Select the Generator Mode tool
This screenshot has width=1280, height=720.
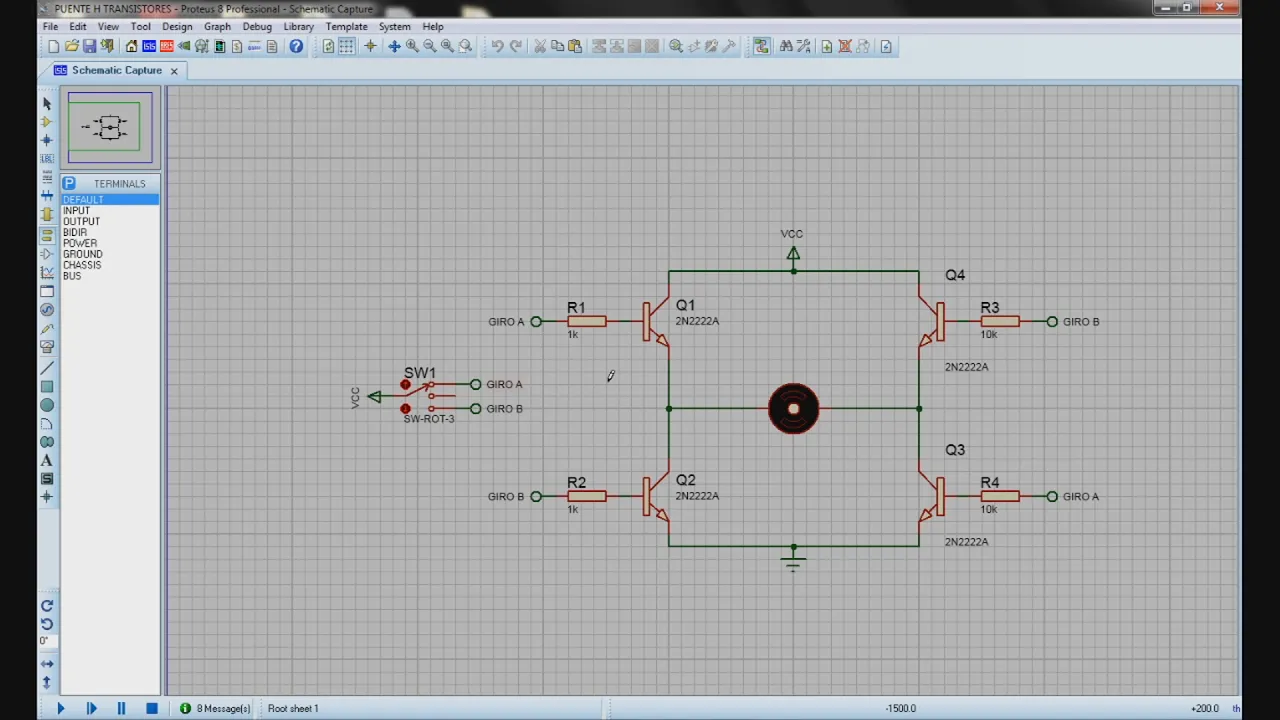coord(47,310)
